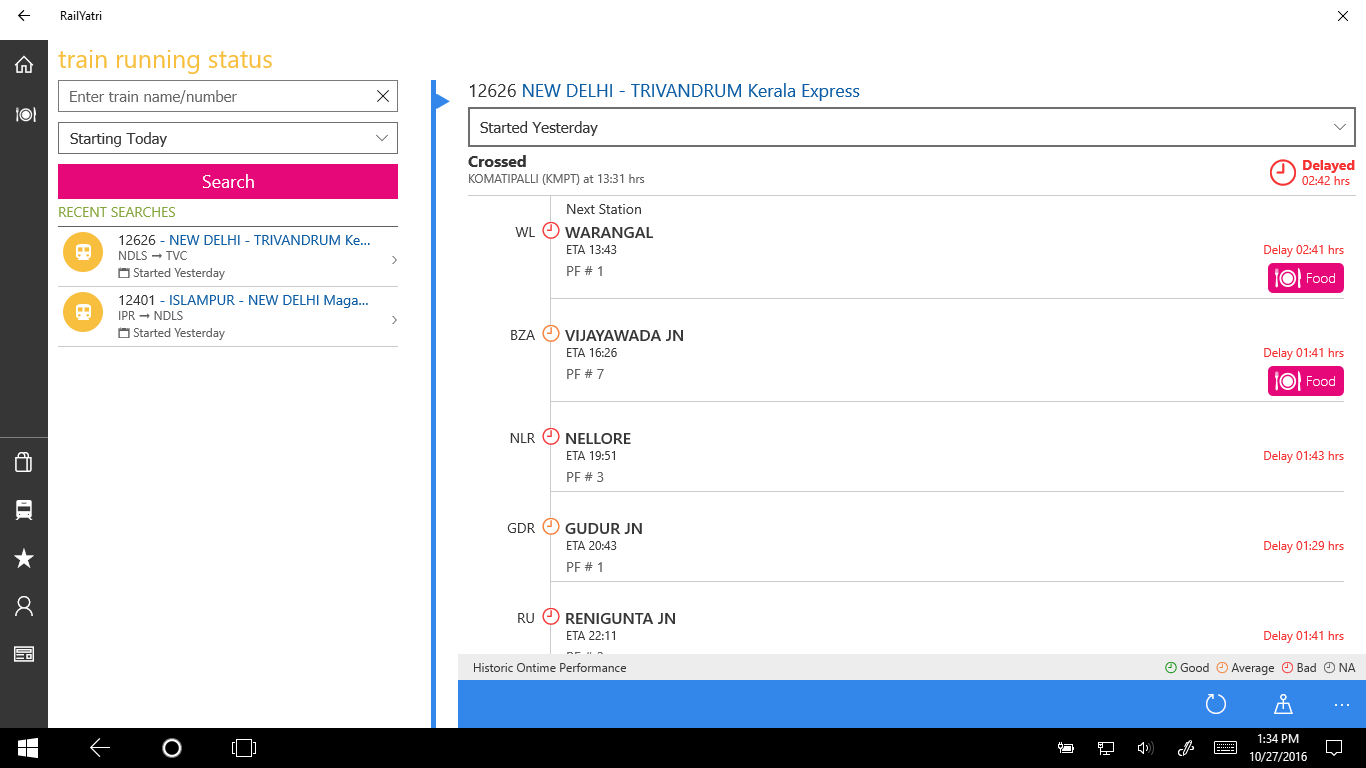Open the Windows Start menu
This screenshot has width=1366, height=768.
click(27, 747)
